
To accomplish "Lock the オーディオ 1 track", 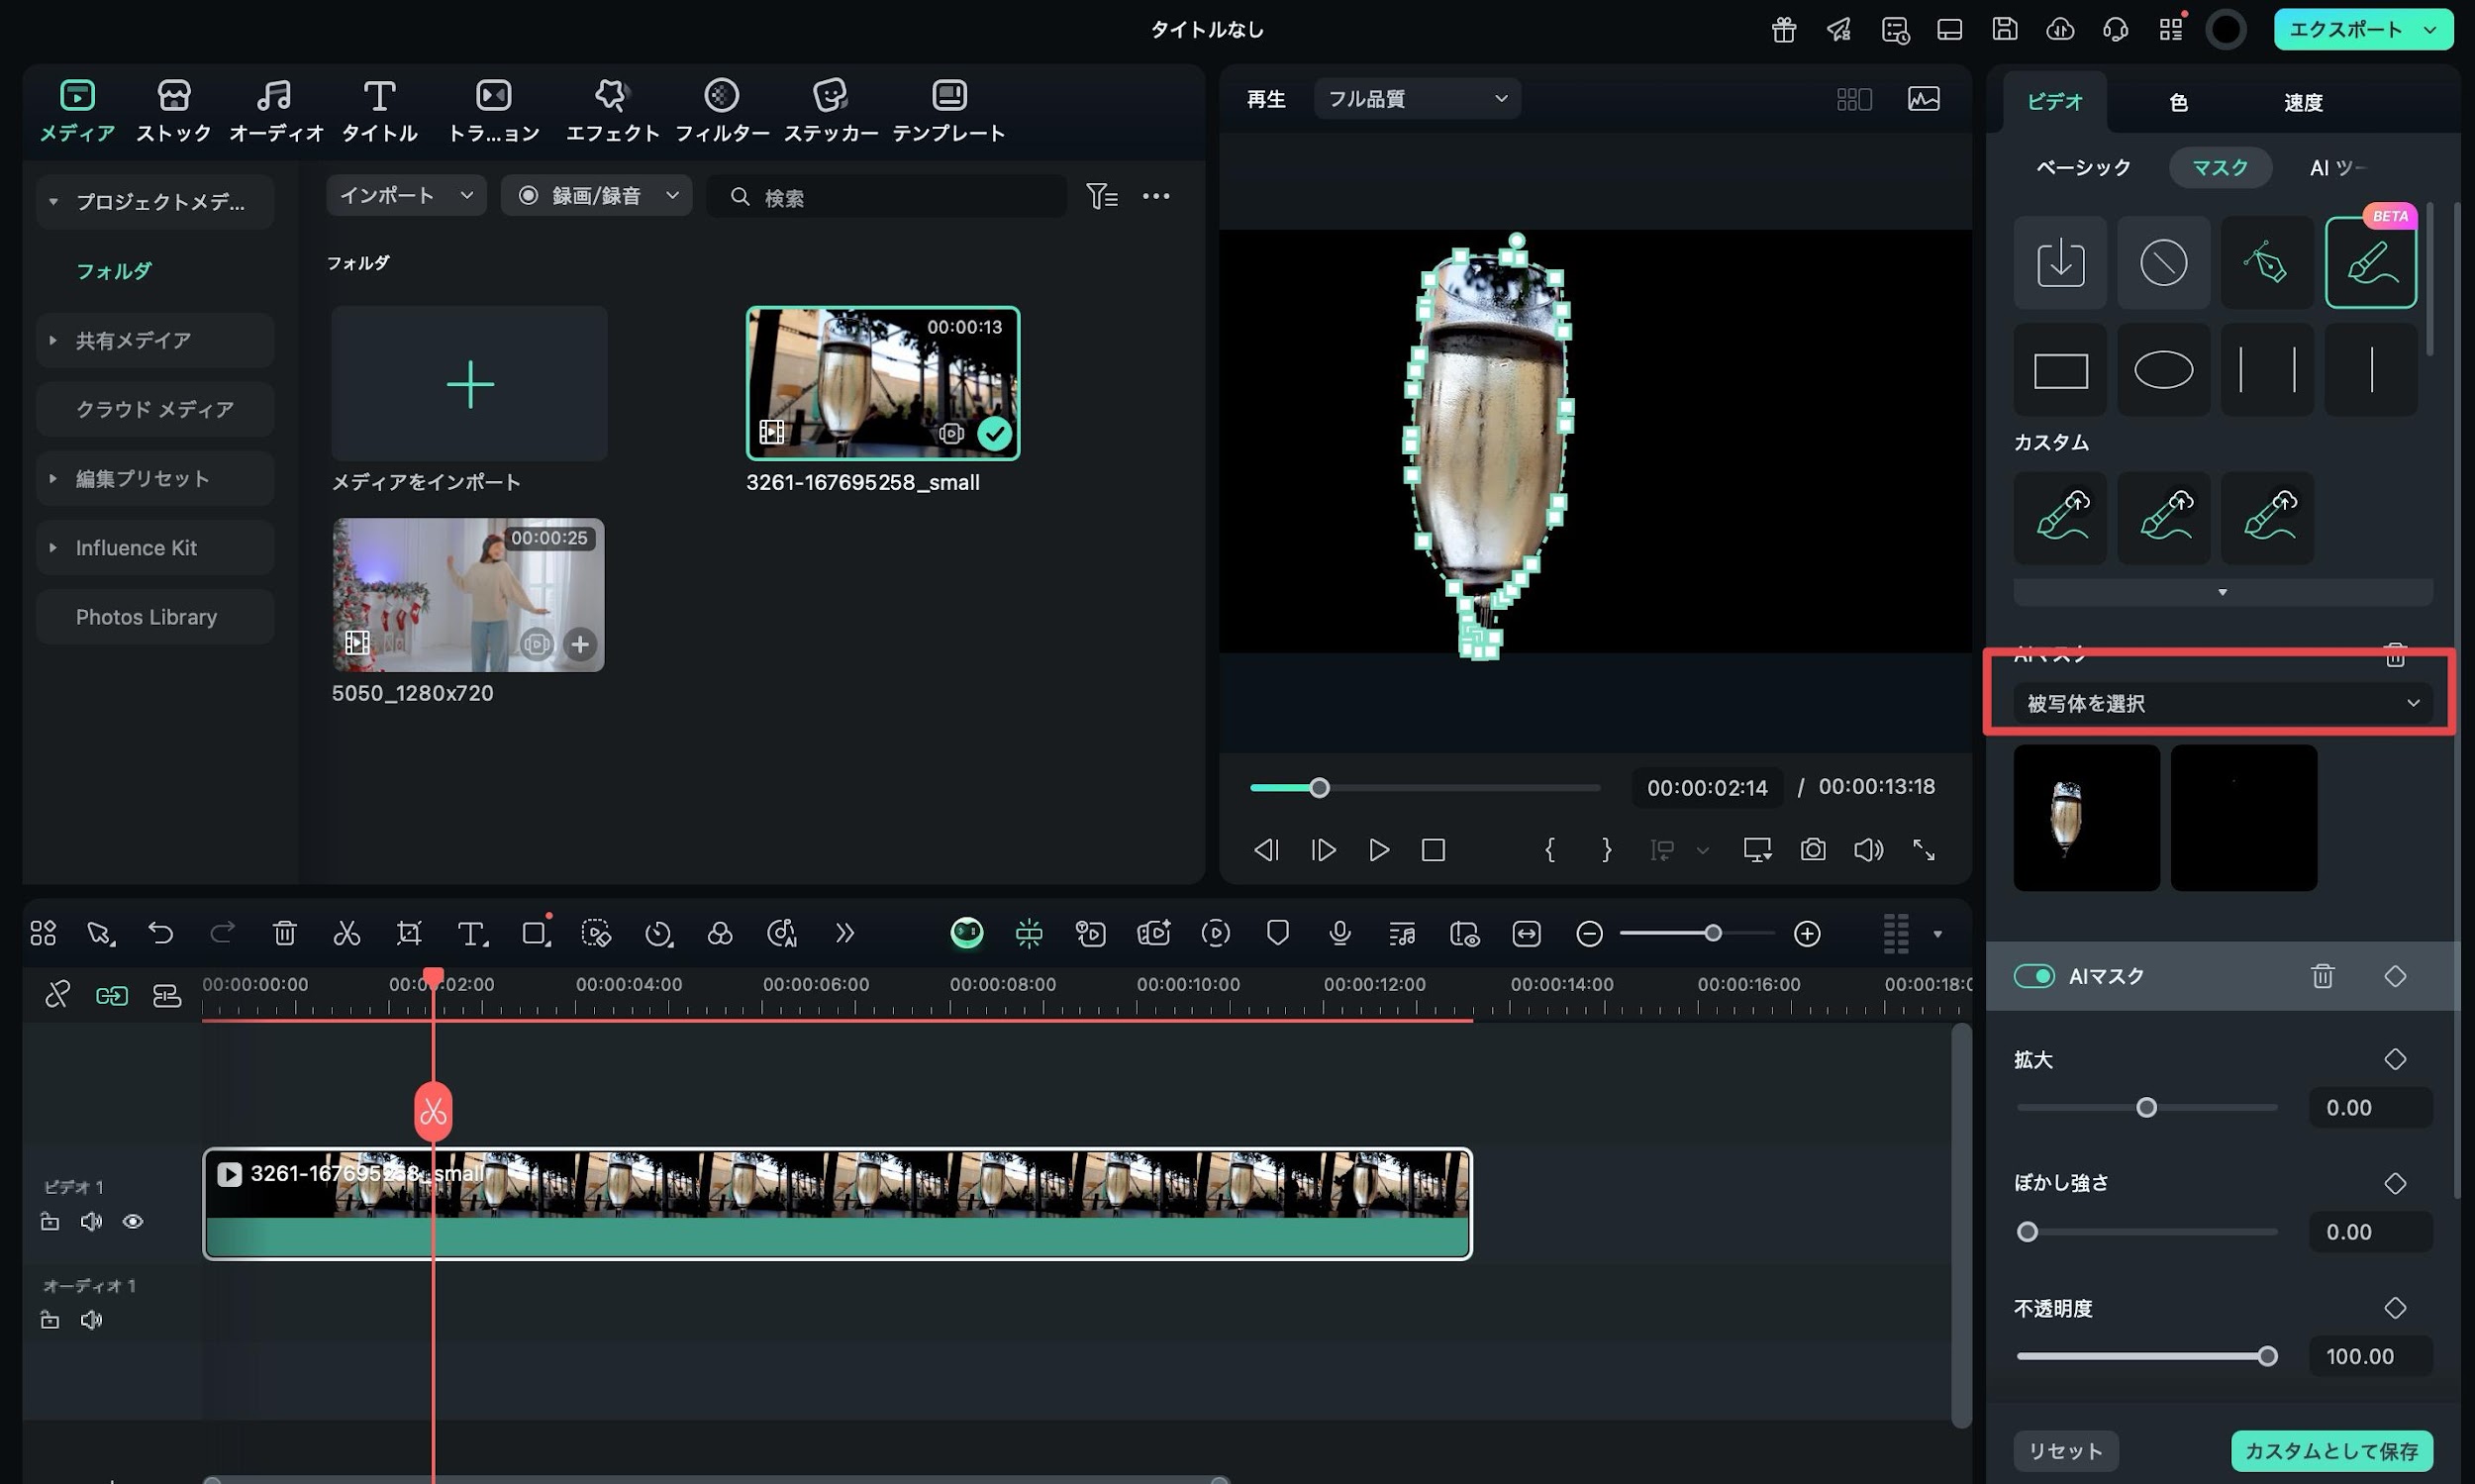I will coord(49,1320).
